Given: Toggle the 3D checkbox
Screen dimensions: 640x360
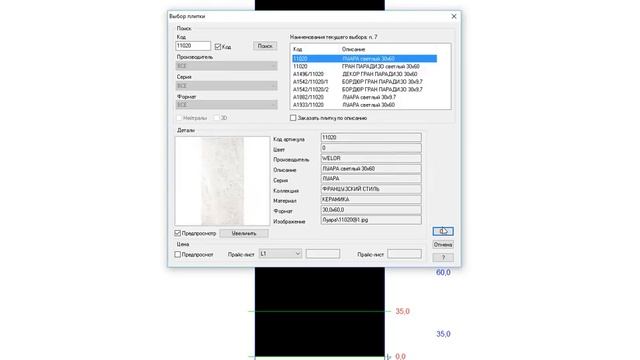Looking at the screenshot, I should [x=217, y=118].
